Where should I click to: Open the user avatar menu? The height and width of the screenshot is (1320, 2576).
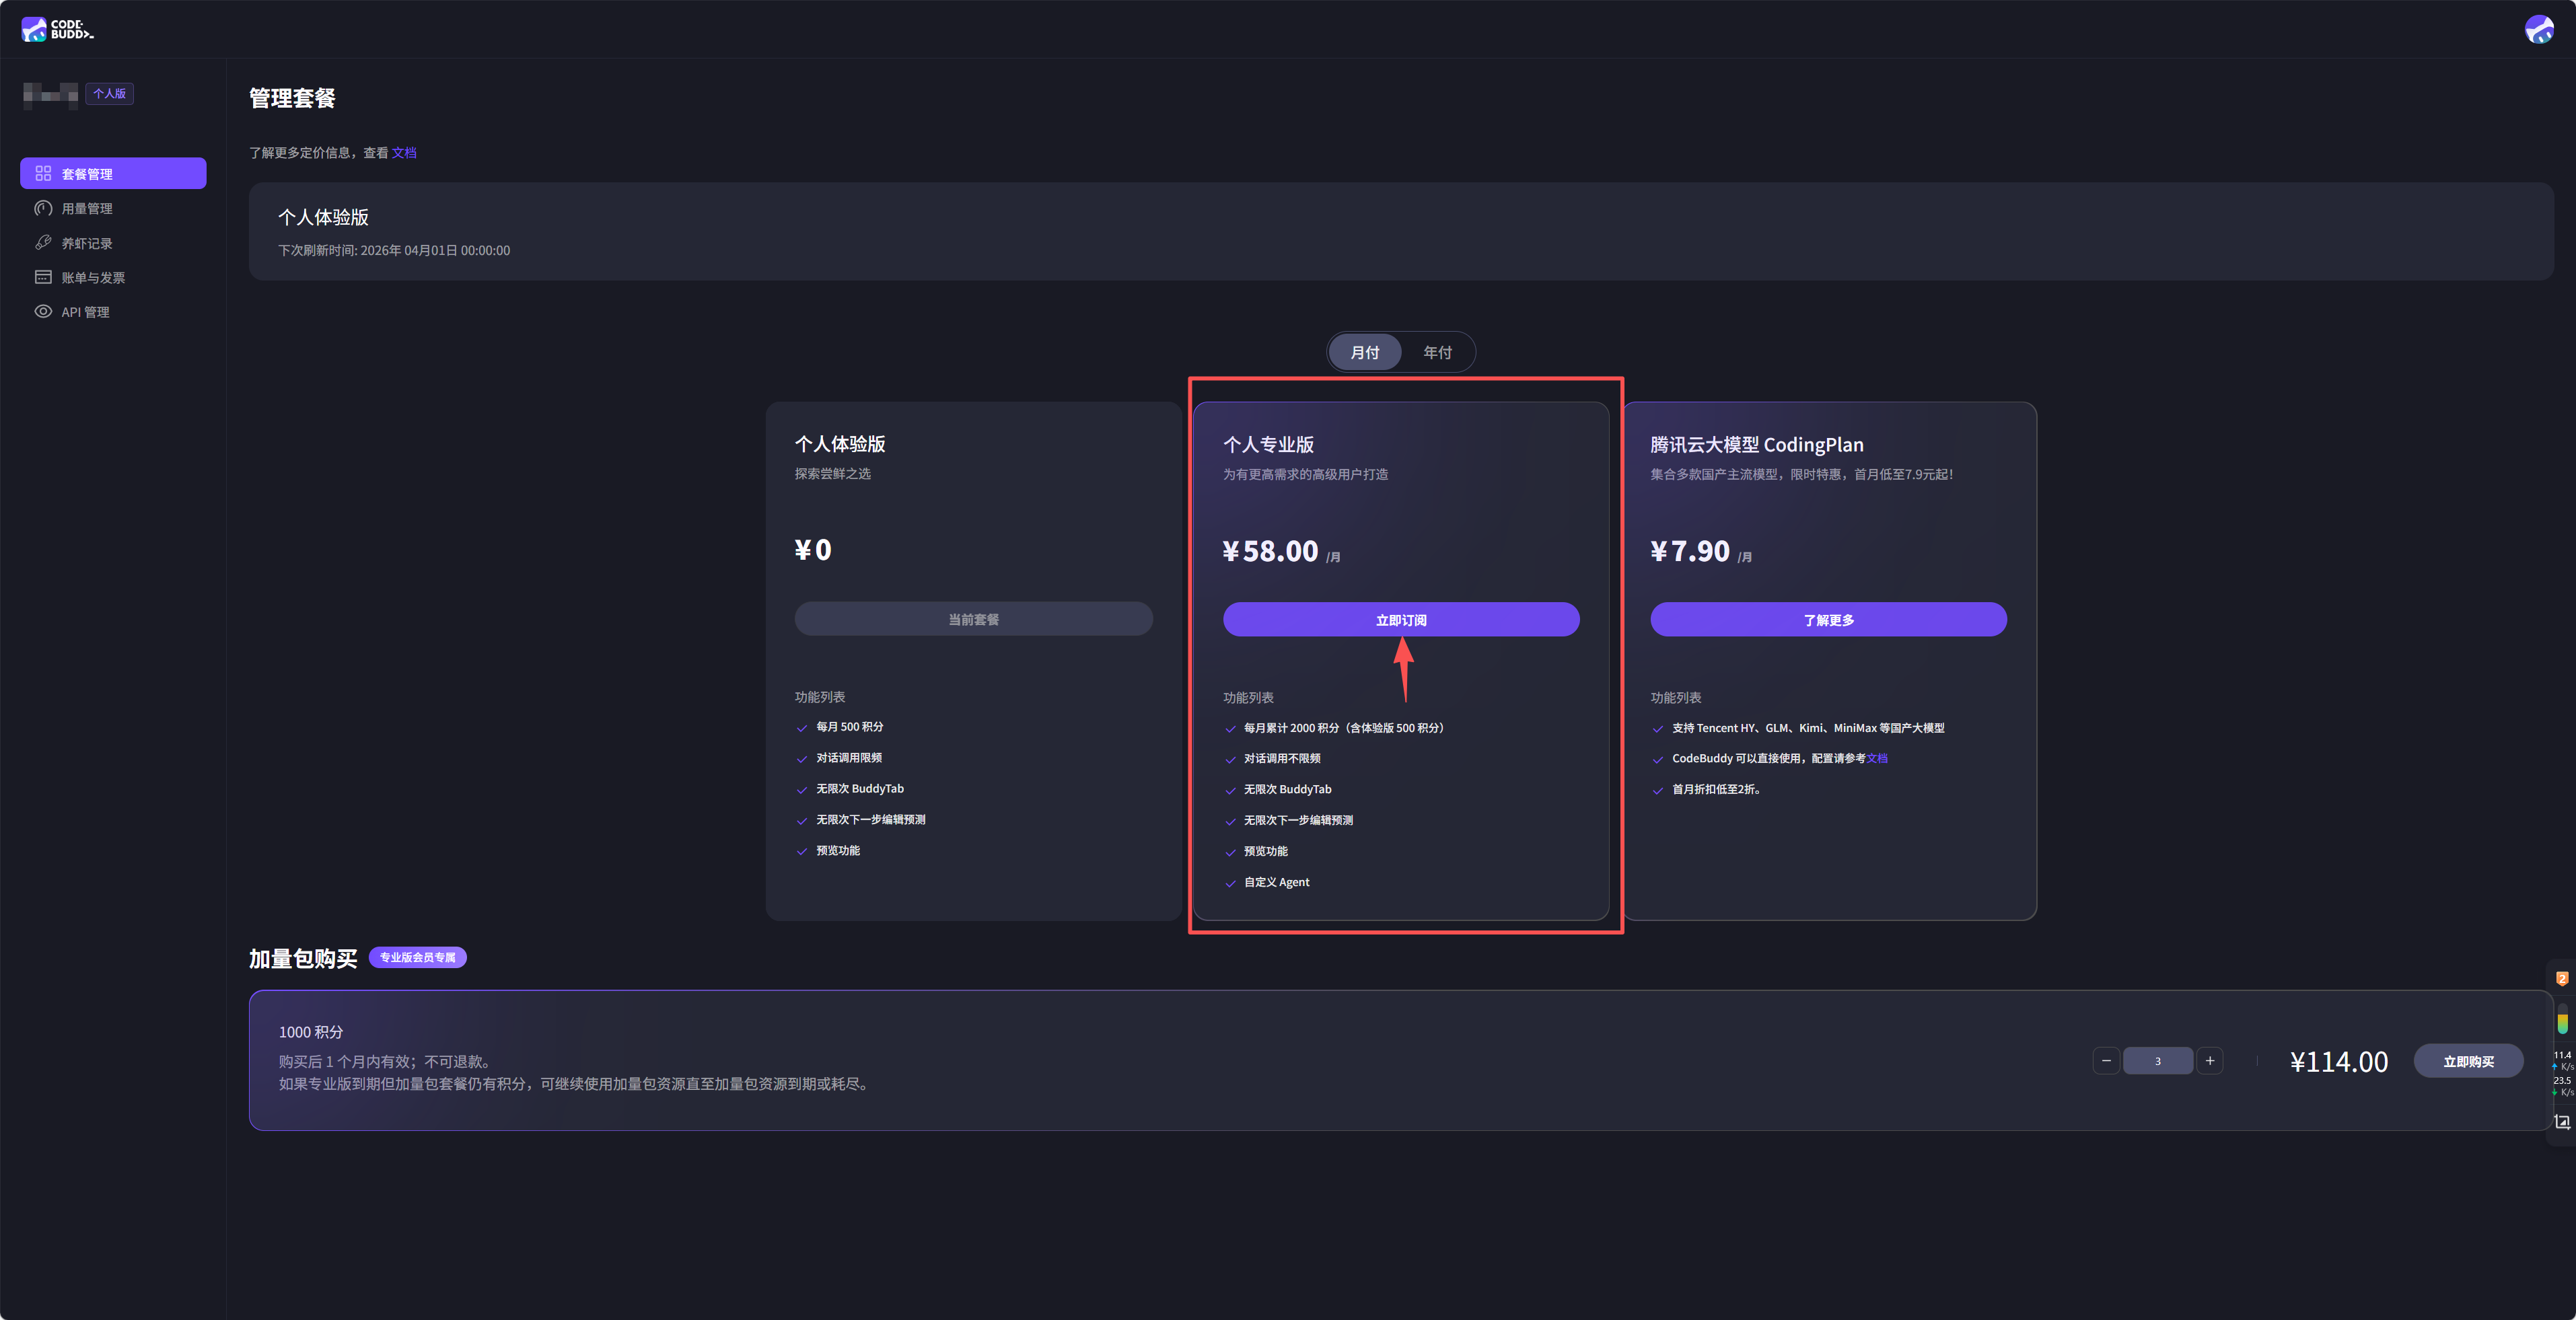pos(2539,29)
